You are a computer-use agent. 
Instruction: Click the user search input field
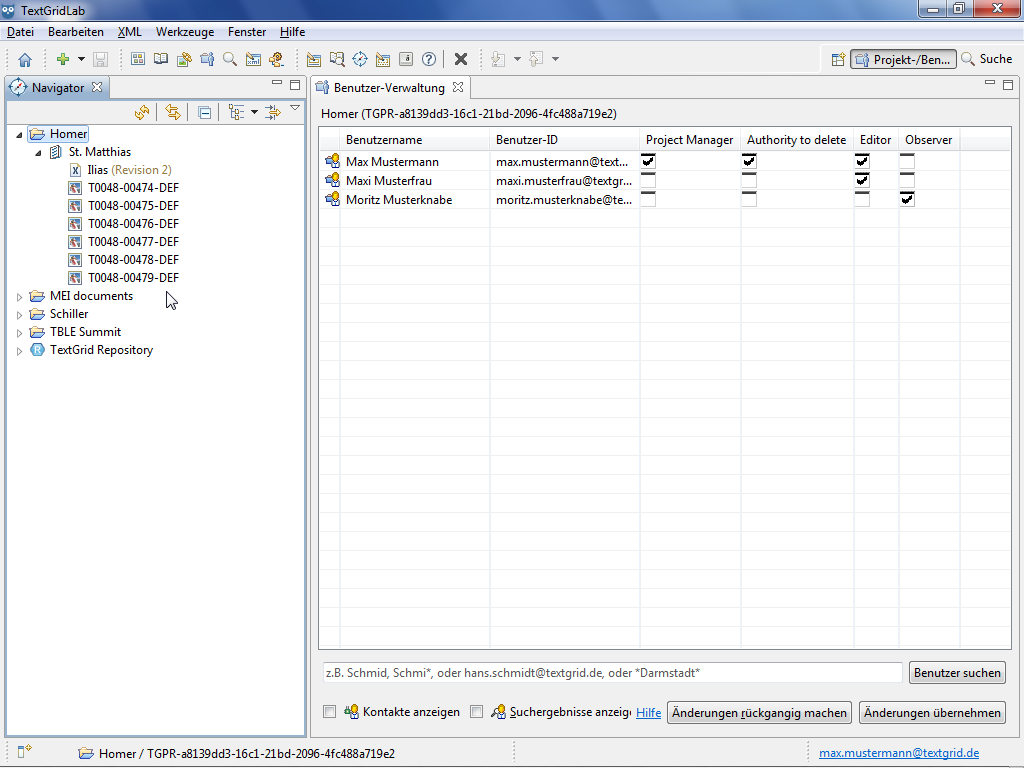click(x=610, y=673)
